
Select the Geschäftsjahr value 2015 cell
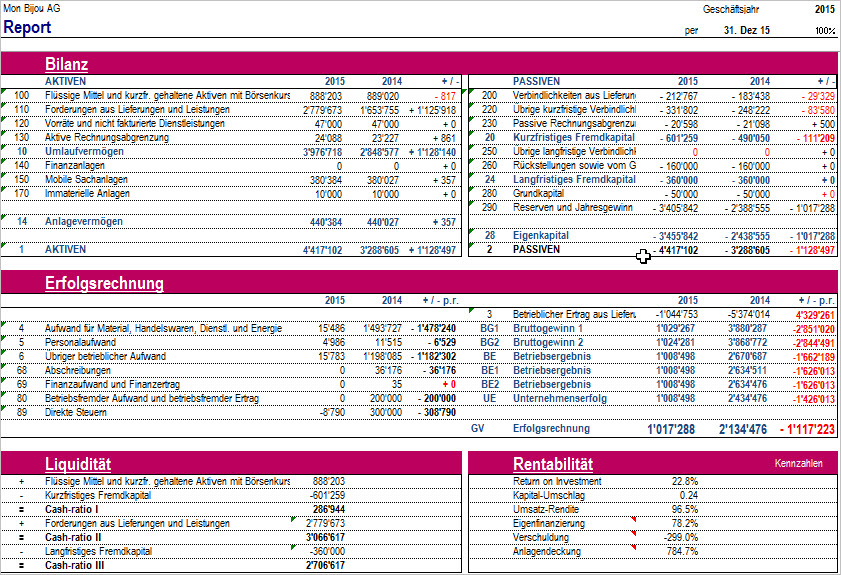pos(825,8)
